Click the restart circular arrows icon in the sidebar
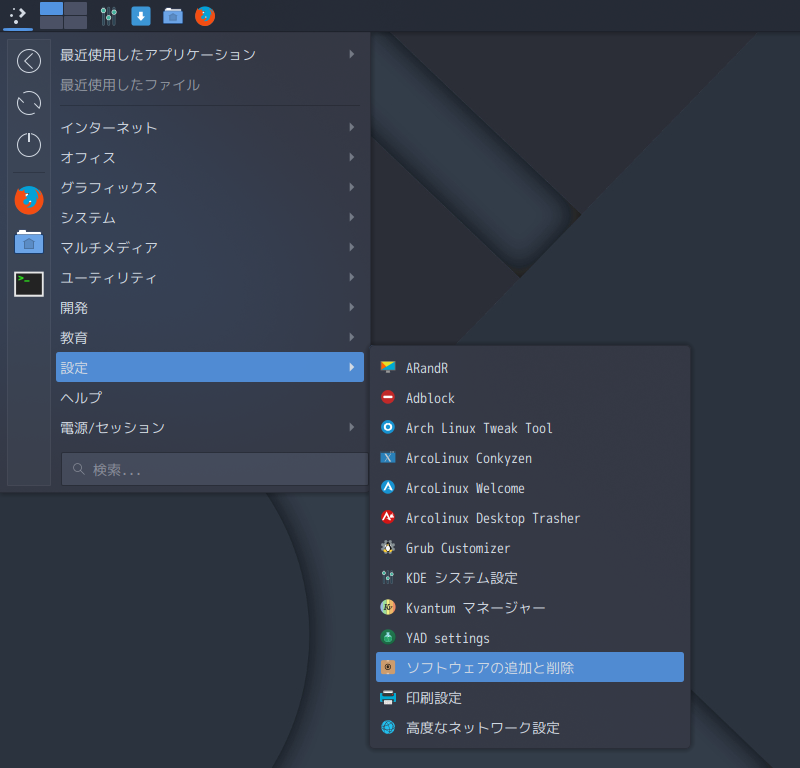Screen dimensions: 800x768 click(x=29, y=103)
